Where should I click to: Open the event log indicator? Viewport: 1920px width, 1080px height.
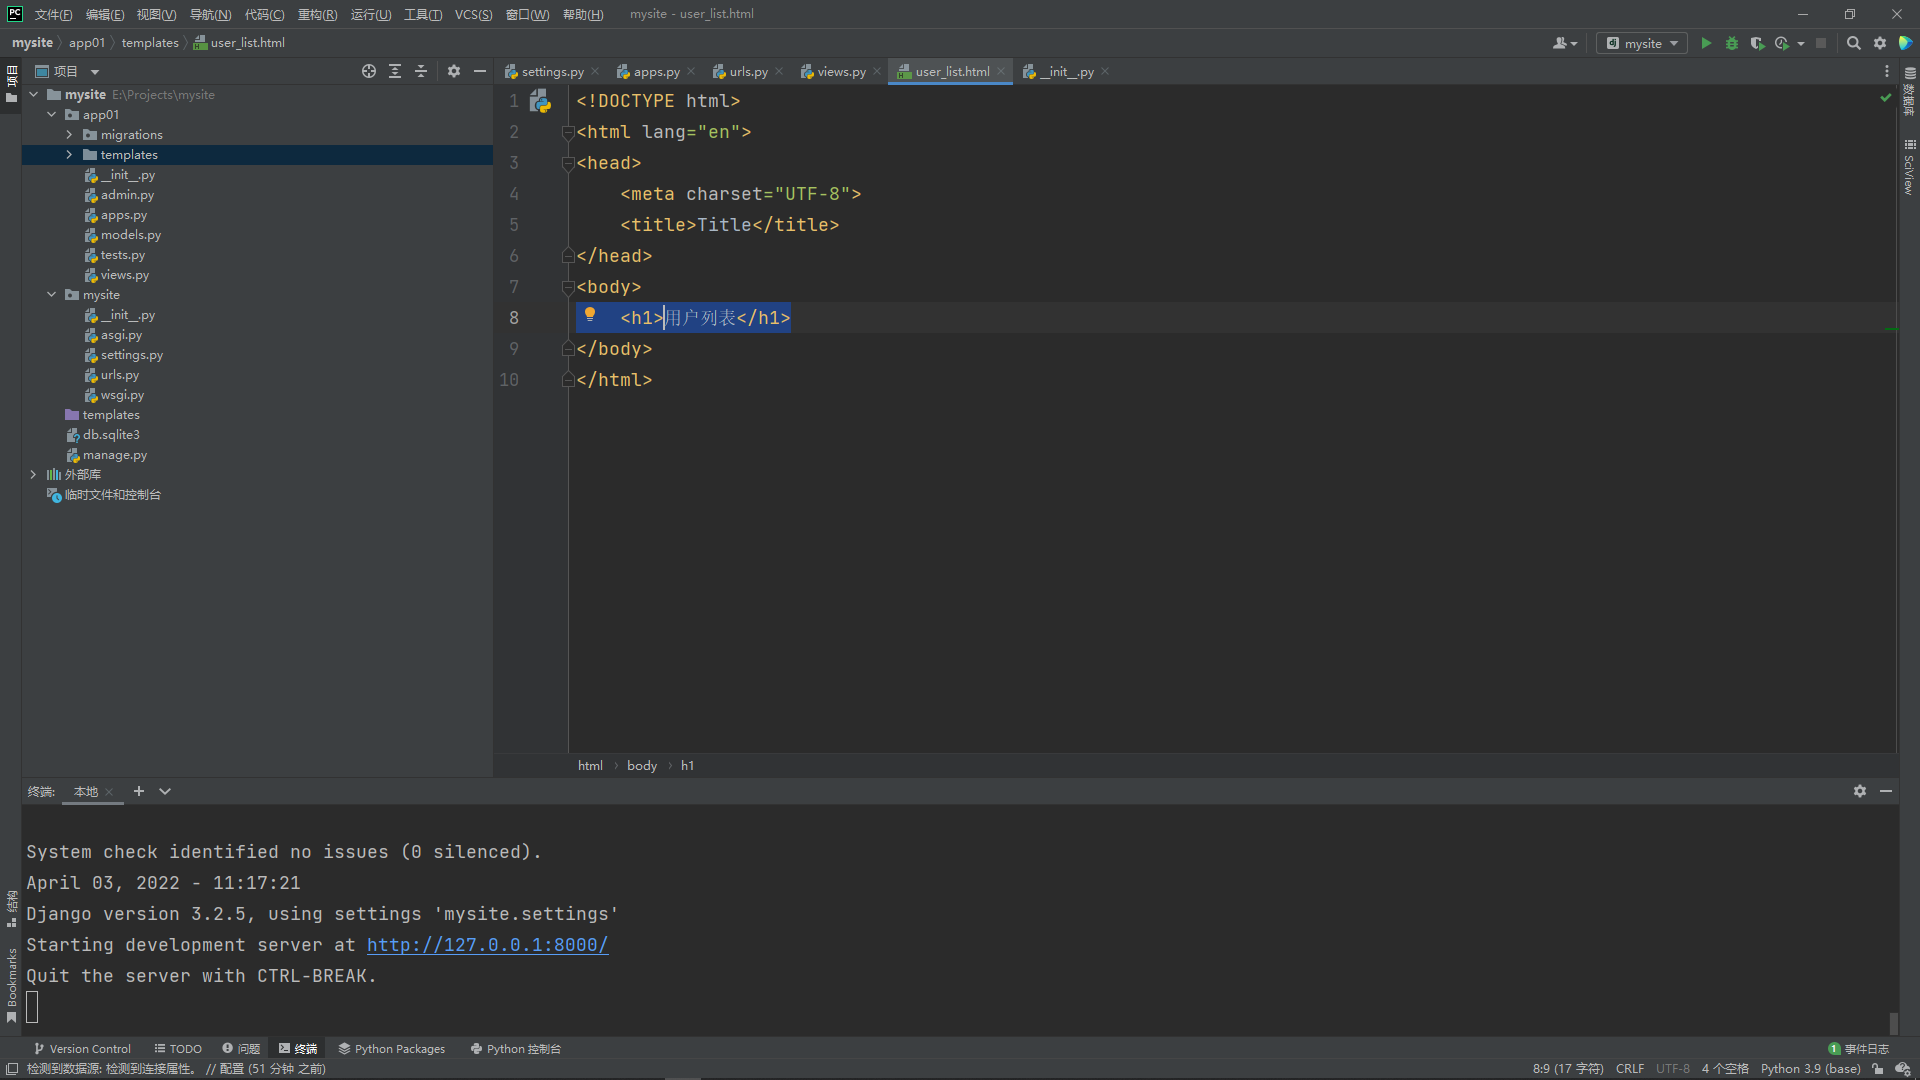[1859, 1049]
